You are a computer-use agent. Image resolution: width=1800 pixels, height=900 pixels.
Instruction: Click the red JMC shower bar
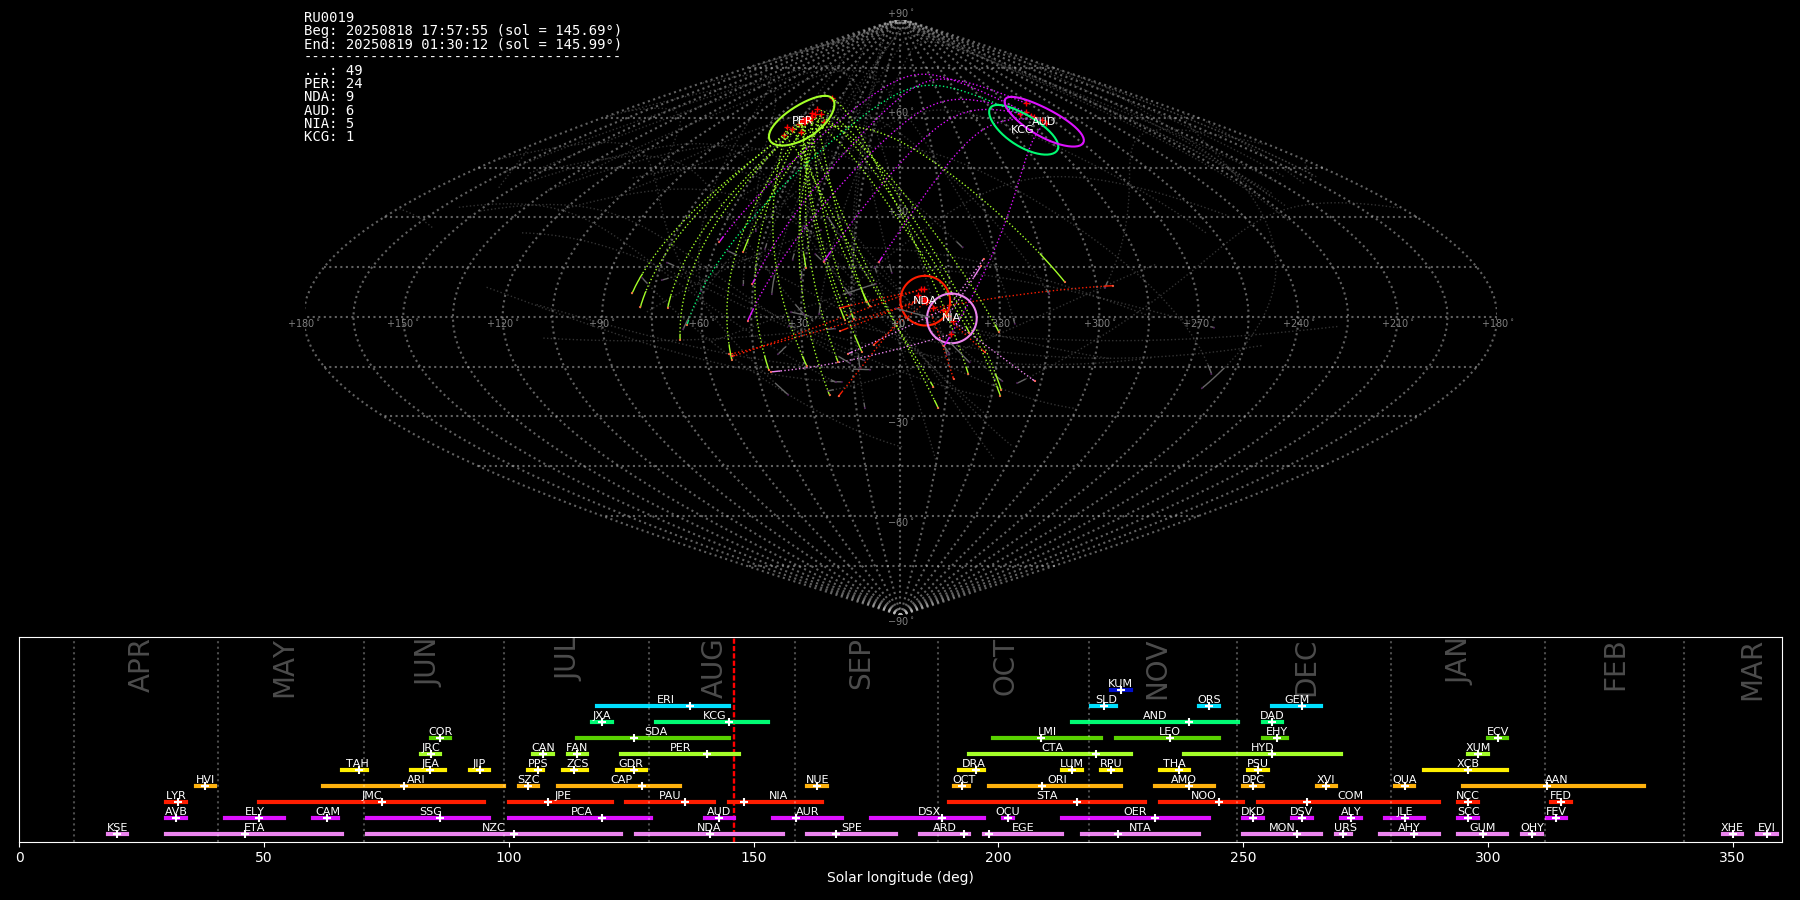coord(372,802)
